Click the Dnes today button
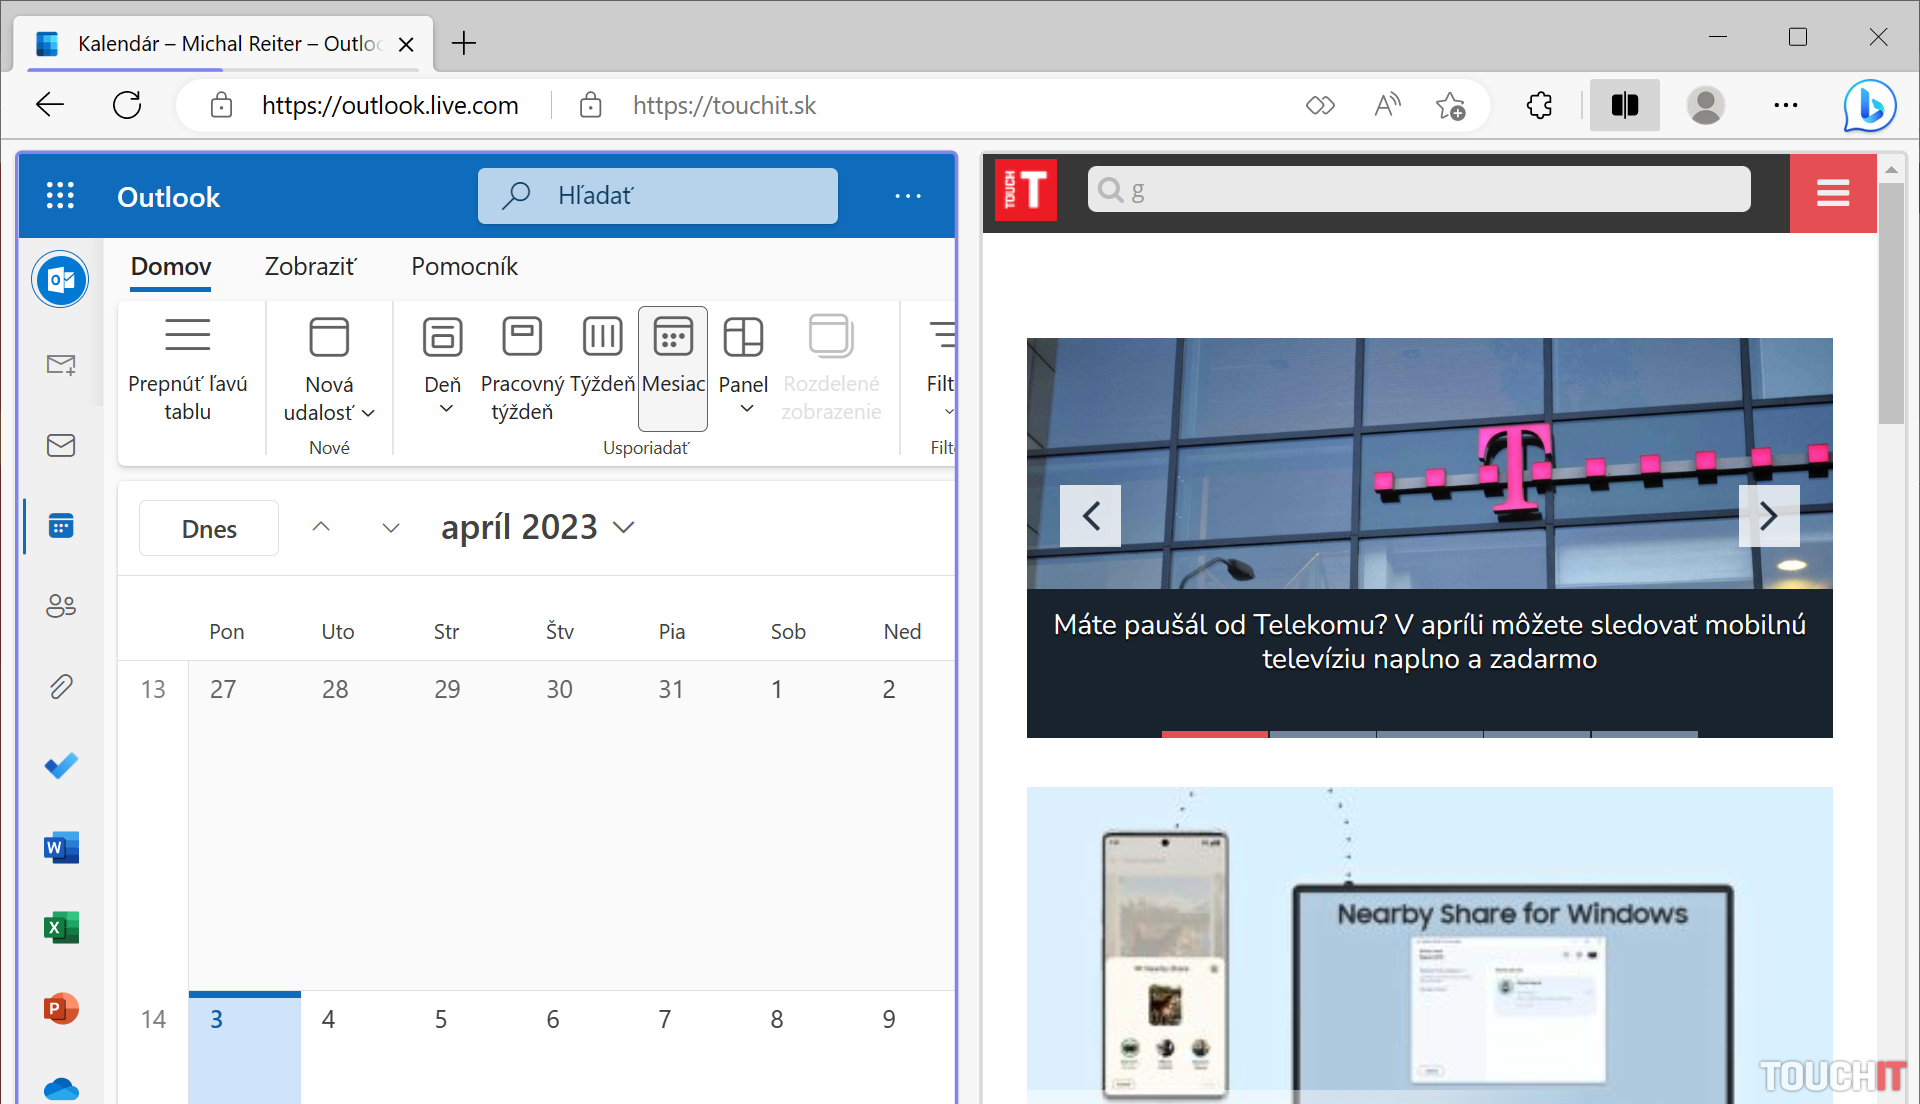The width and height of the screenshot is (1920, 1104). 209,528
